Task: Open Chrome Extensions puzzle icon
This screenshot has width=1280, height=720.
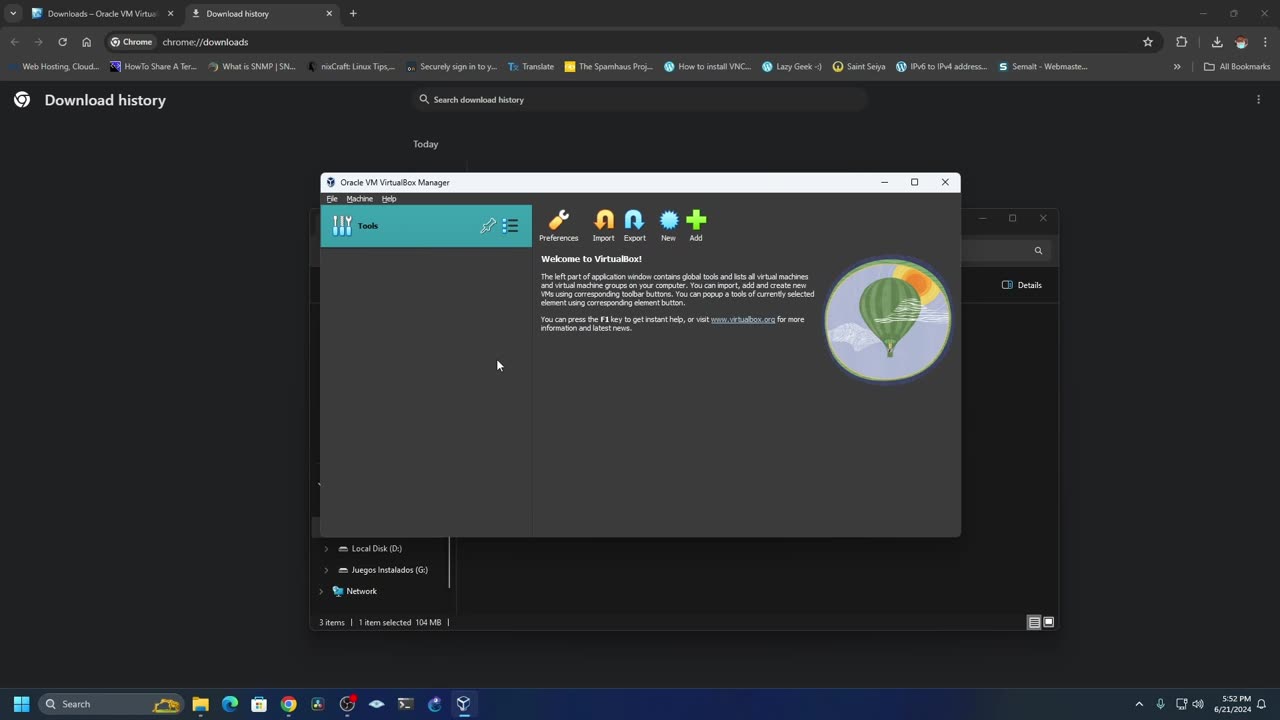Action: (x=1182, y=42)
